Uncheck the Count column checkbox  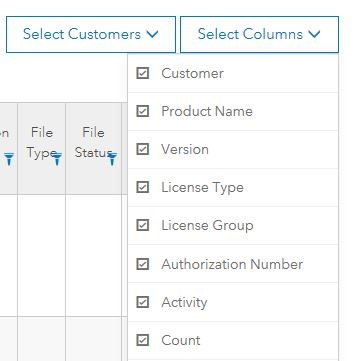tap(143, 340)
